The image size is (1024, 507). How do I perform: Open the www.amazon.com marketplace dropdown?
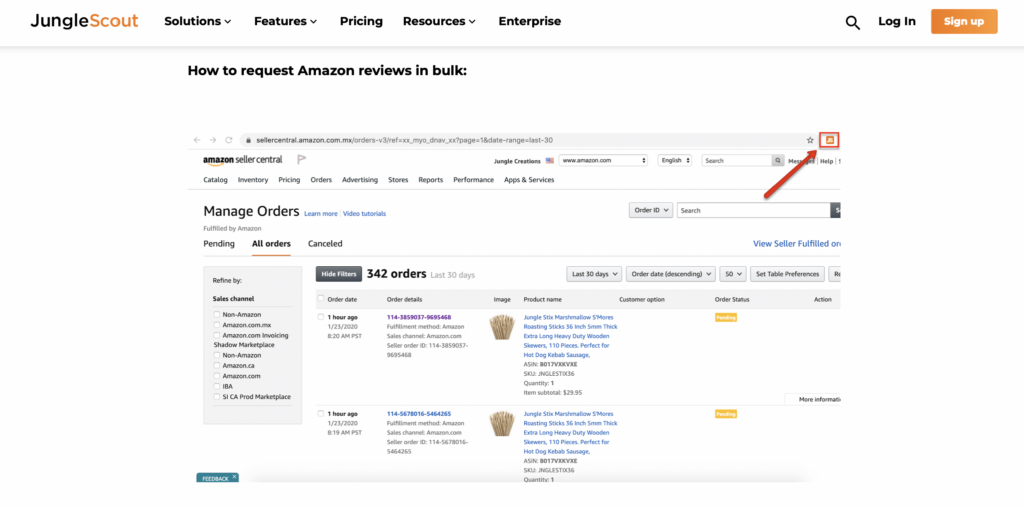pyautogui.click(x=603, y=160)
